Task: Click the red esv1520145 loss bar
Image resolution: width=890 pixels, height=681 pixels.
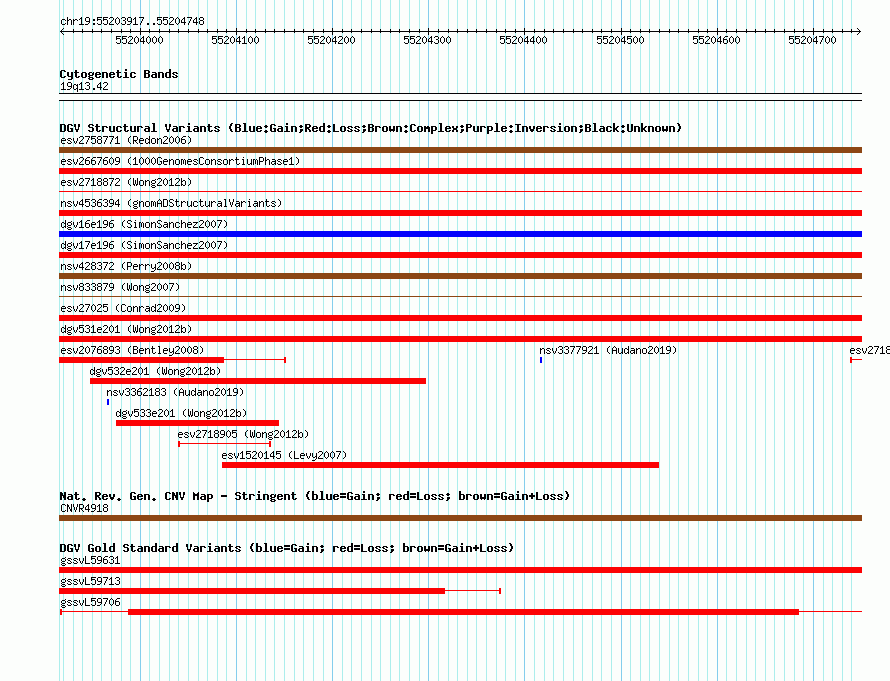Action: (440, 465)
